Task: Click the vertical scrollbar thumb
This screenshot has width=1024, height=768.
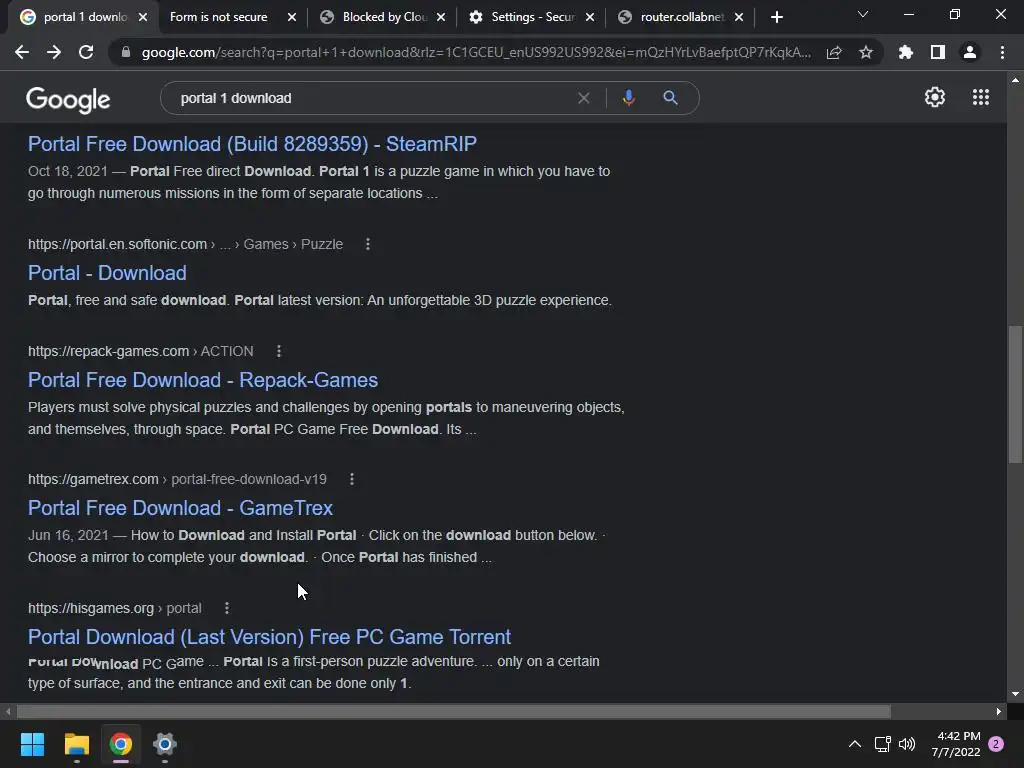Action: pyautogui.click(x=1015, y=394)
